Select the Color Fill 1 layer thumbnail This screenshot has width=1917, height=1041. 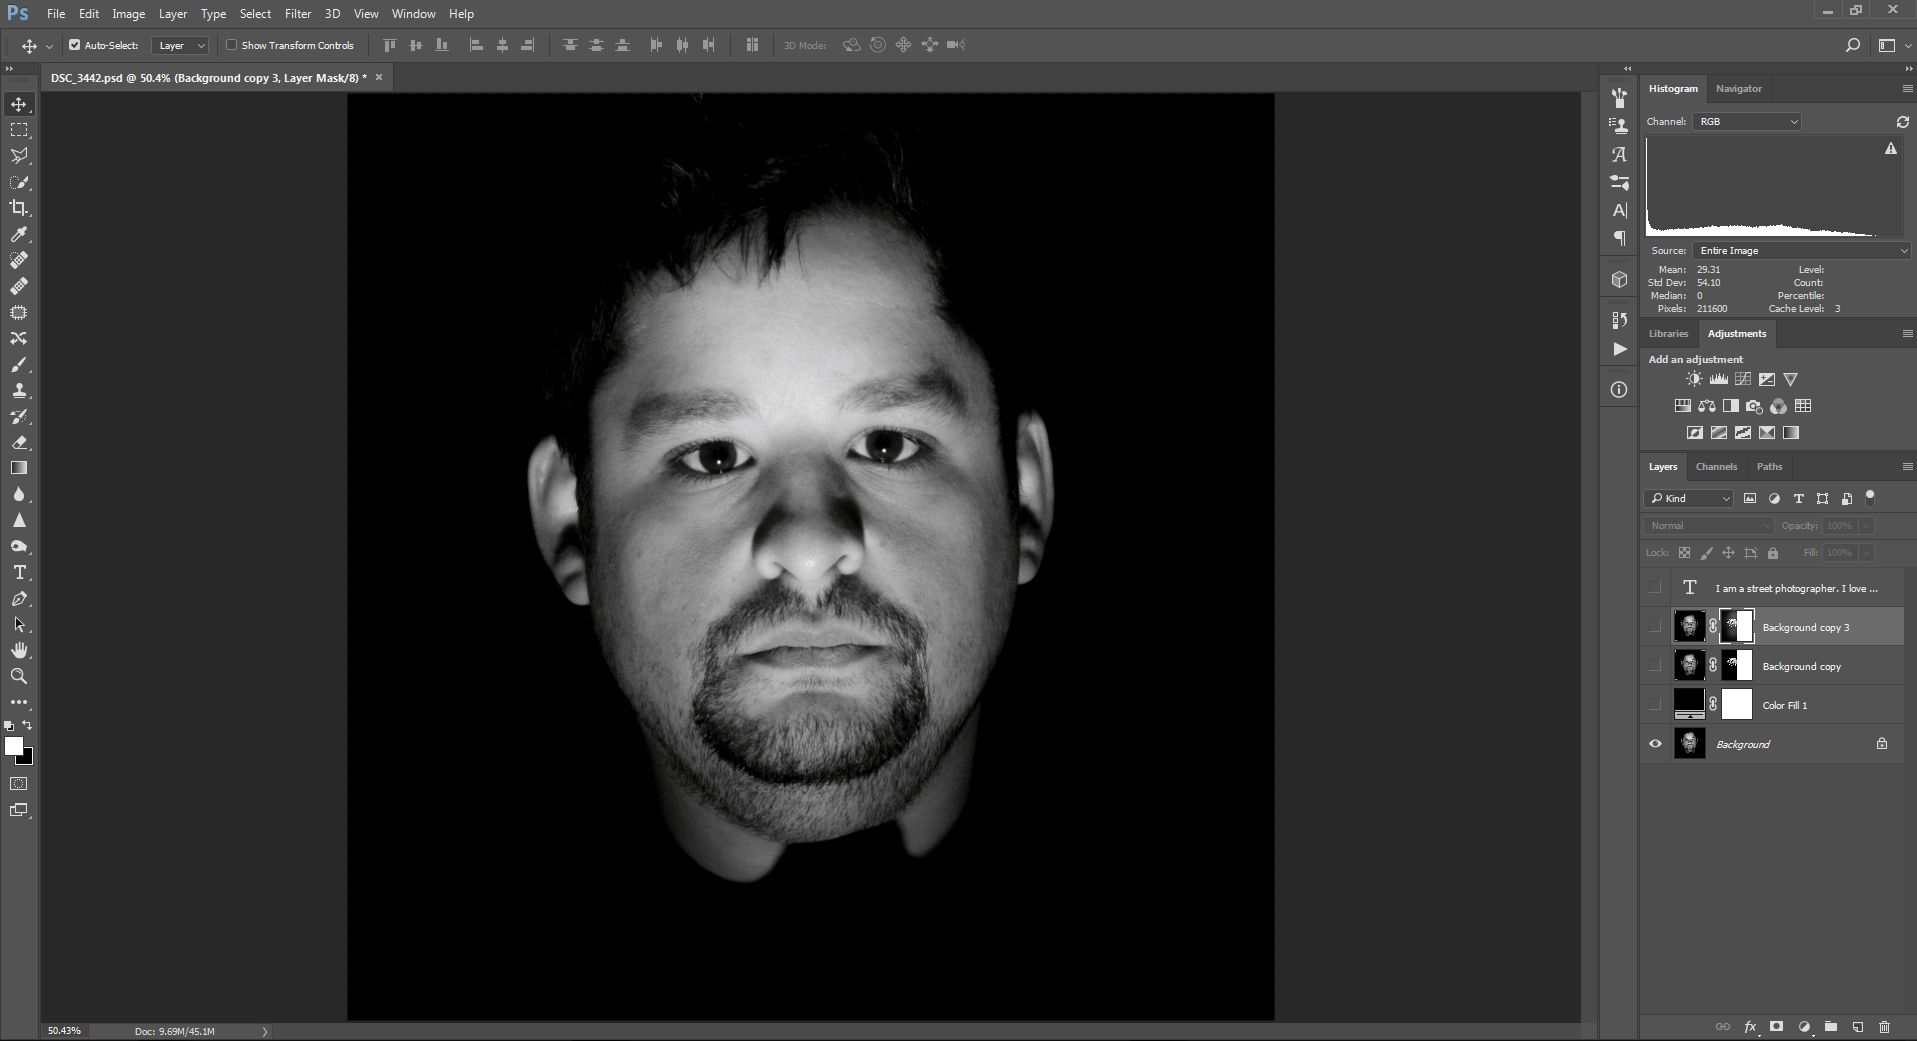point(1689,705)
